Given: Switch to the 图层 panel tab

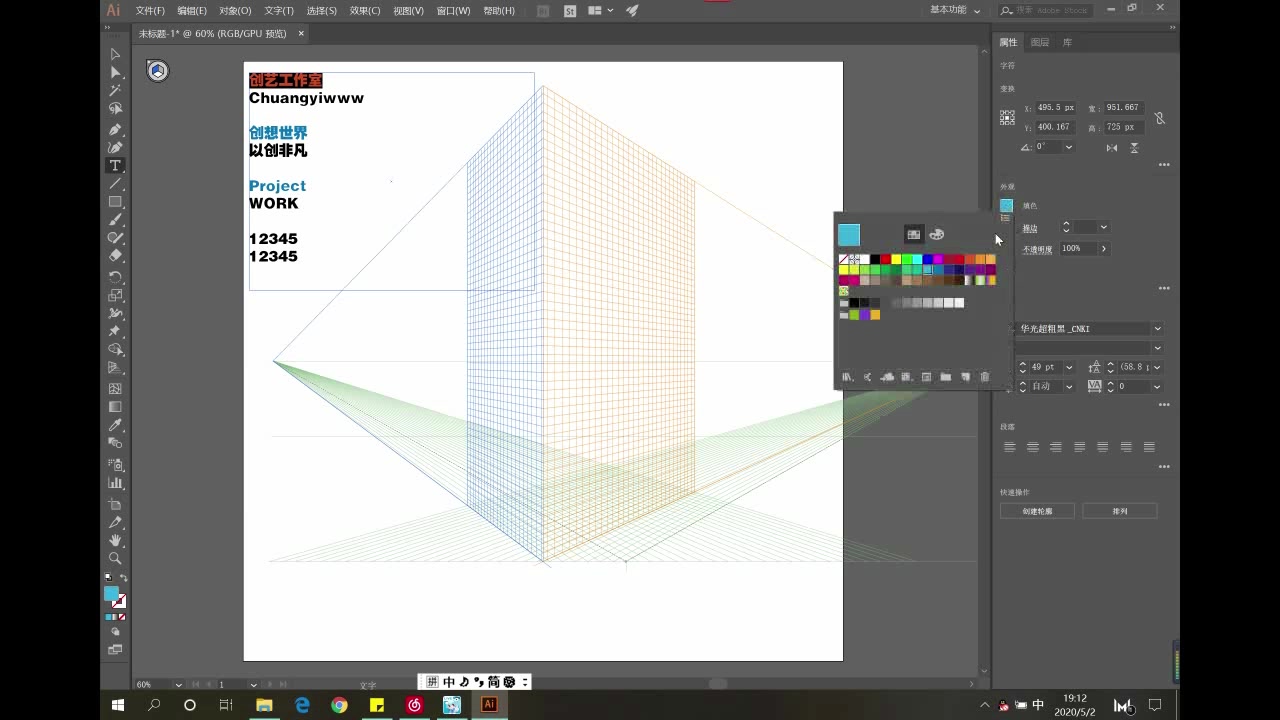Looking at the screenshot, I should coord(1038,42).
